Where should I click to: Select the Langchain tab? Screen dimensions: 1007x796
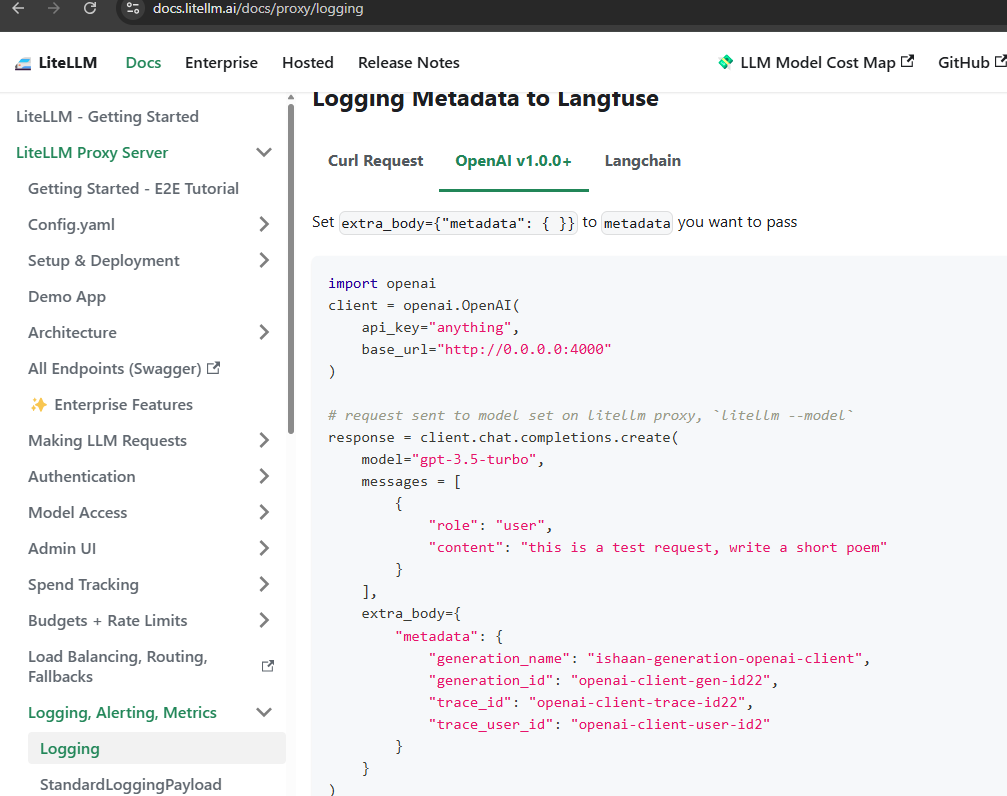[x=642, y=161]
